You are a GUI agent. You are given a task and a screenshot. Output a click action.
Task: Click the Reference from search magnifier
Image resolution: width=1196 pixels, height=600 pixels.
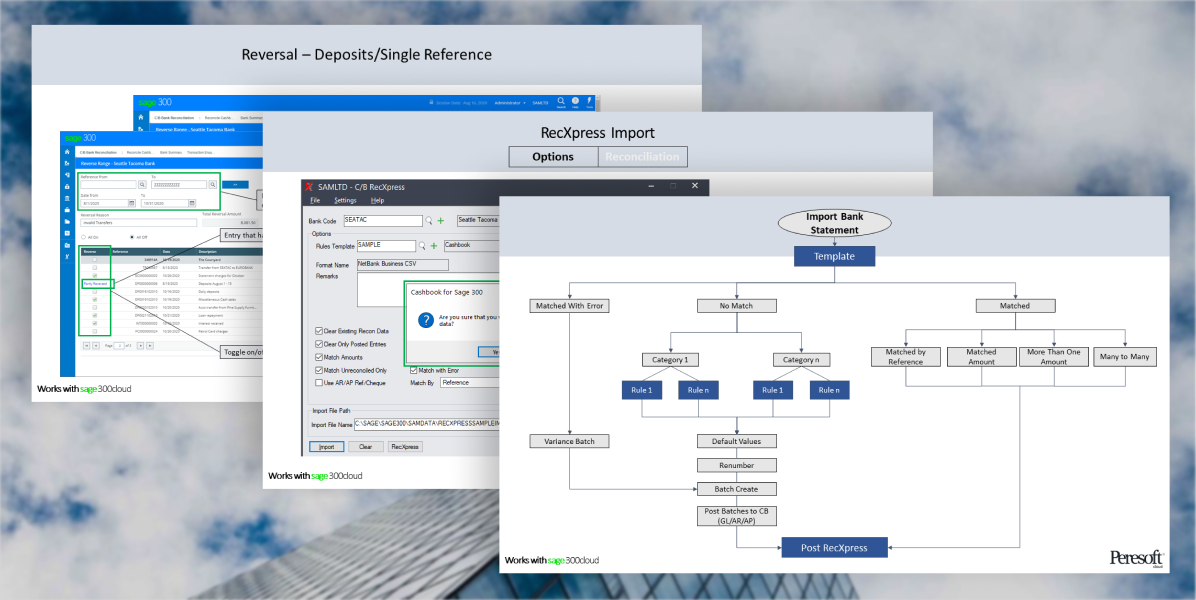143,184
